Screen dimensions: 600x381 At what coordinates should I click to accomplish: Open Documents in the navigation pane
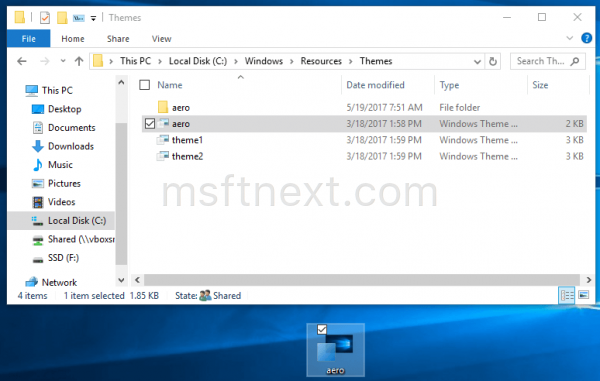pyautogui.click(x=72, y=127)
